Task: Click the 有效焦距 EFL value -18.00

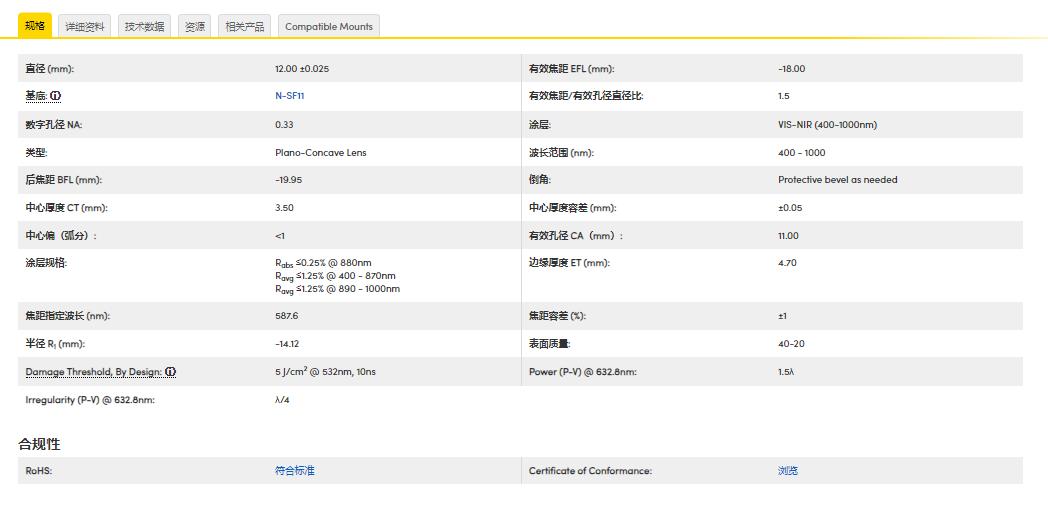Action: (791, 69)
